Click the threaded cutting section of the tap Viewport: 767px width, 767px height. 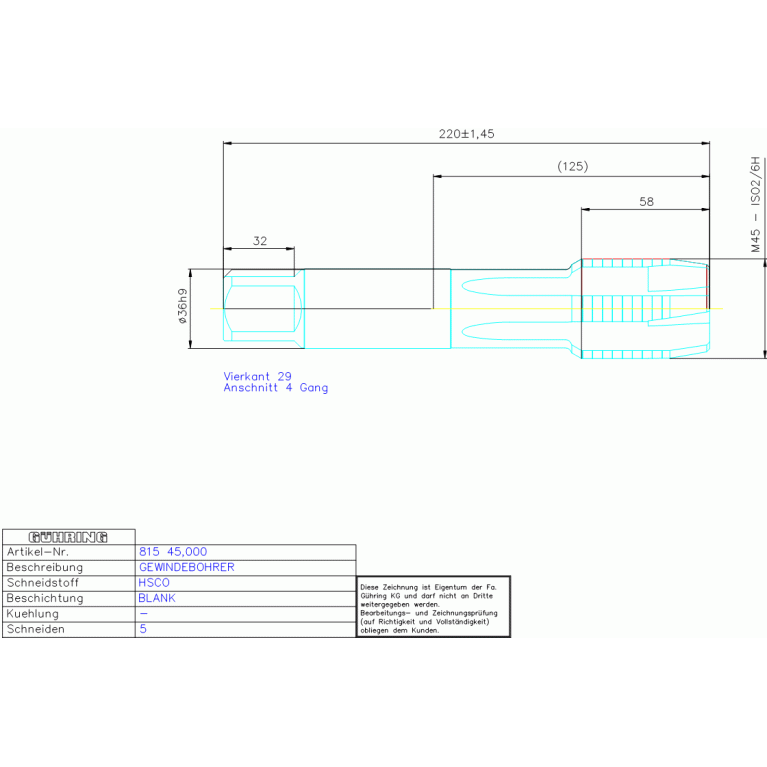click(644, 308)
